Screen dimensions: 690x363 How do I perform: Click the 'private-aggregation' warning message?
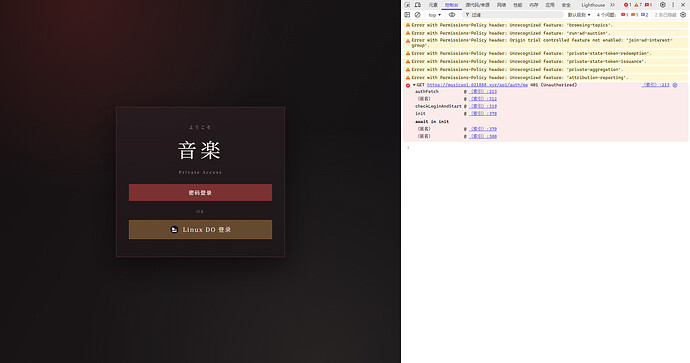point(518,69)
